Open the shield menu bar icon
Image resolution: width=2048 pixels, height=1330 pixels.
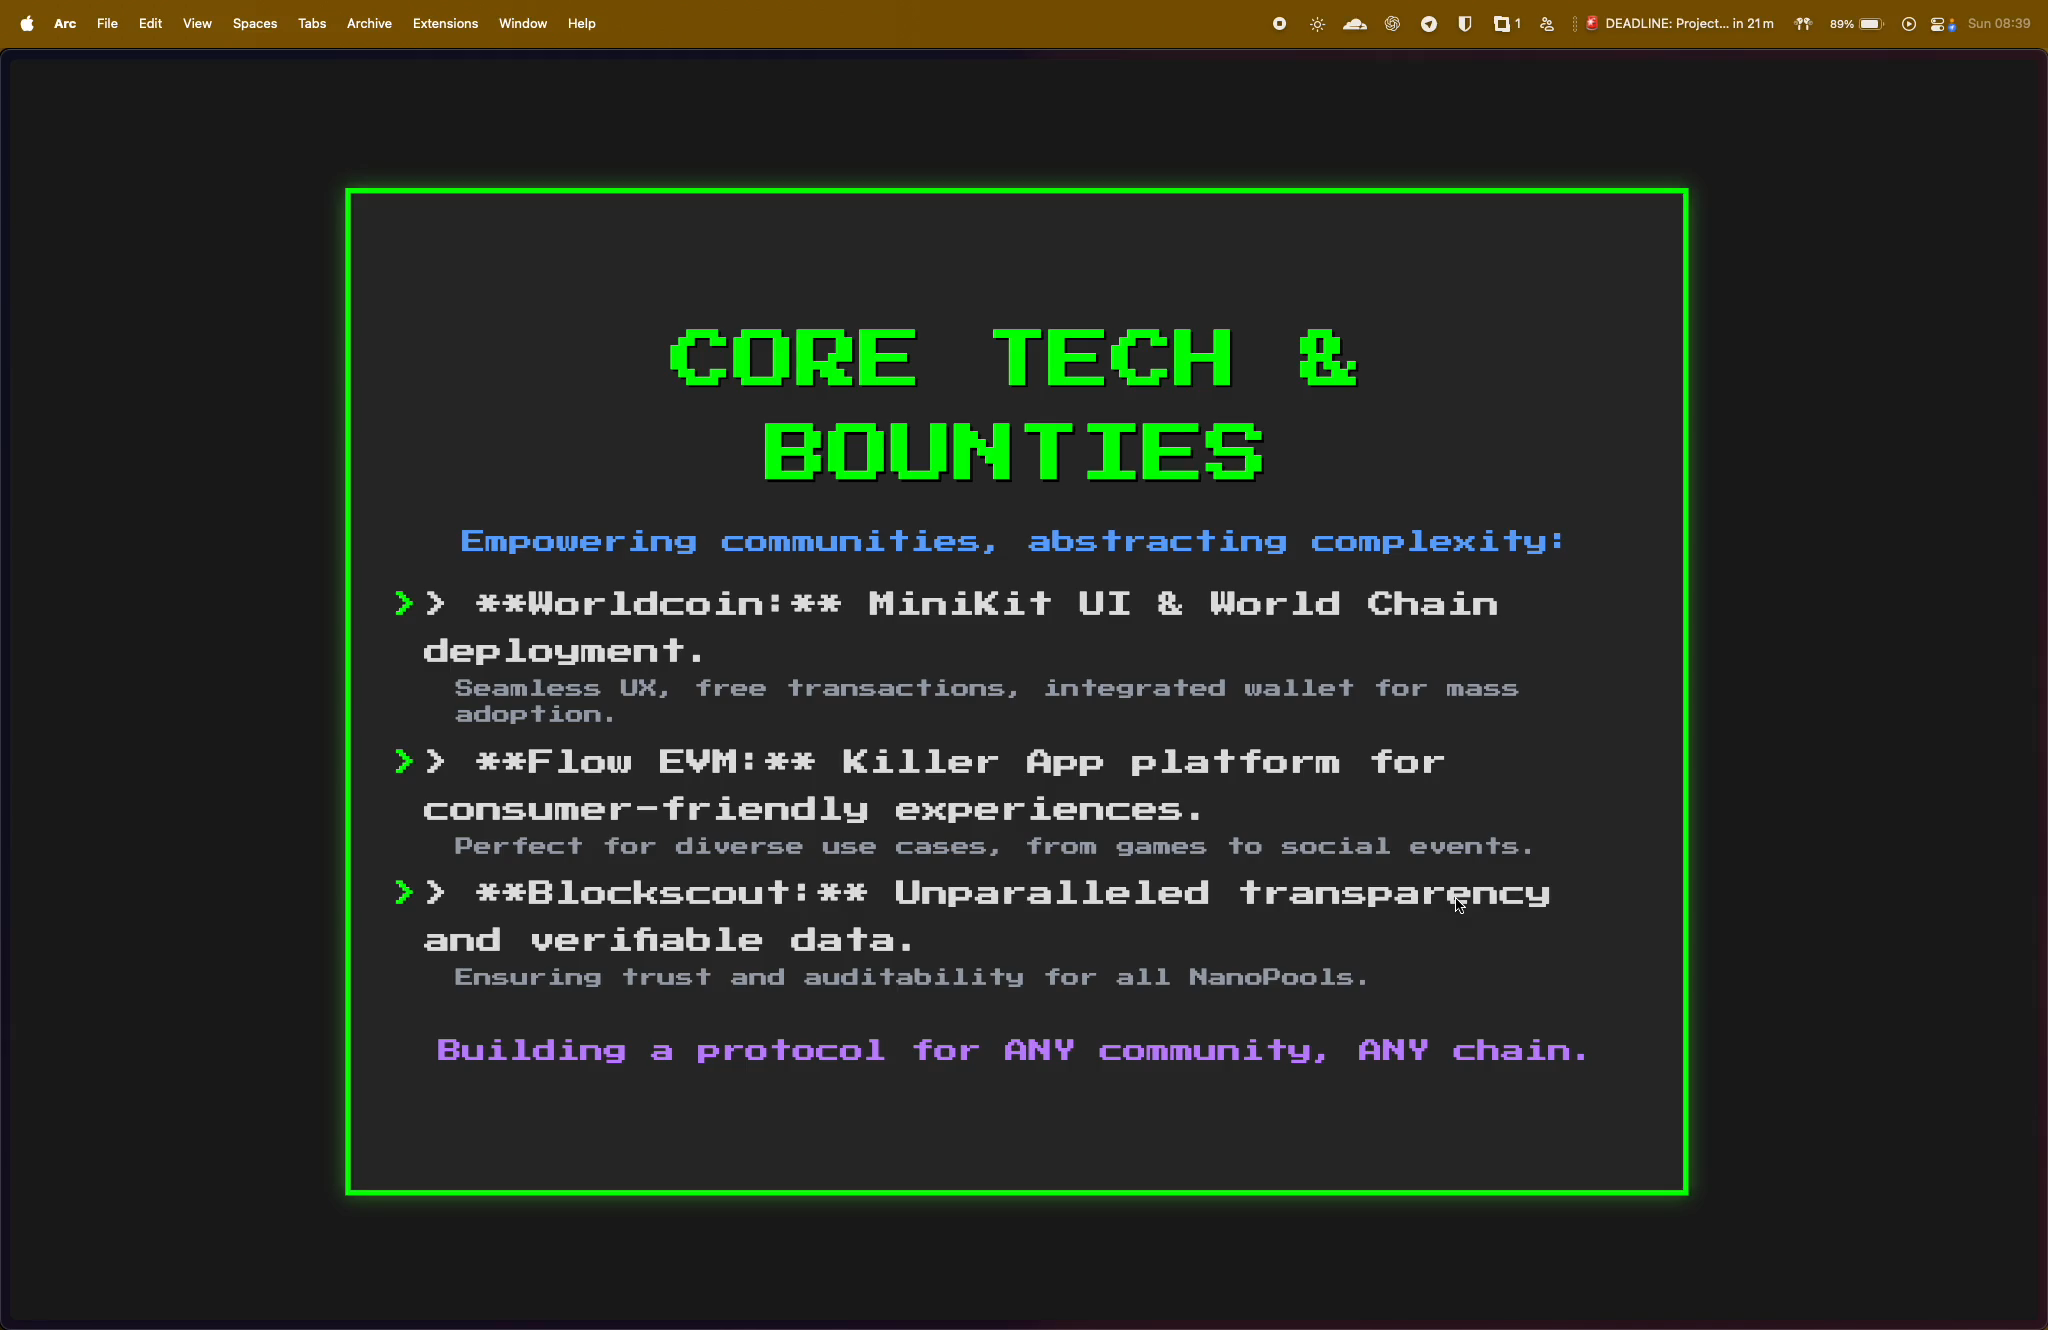1465,23
